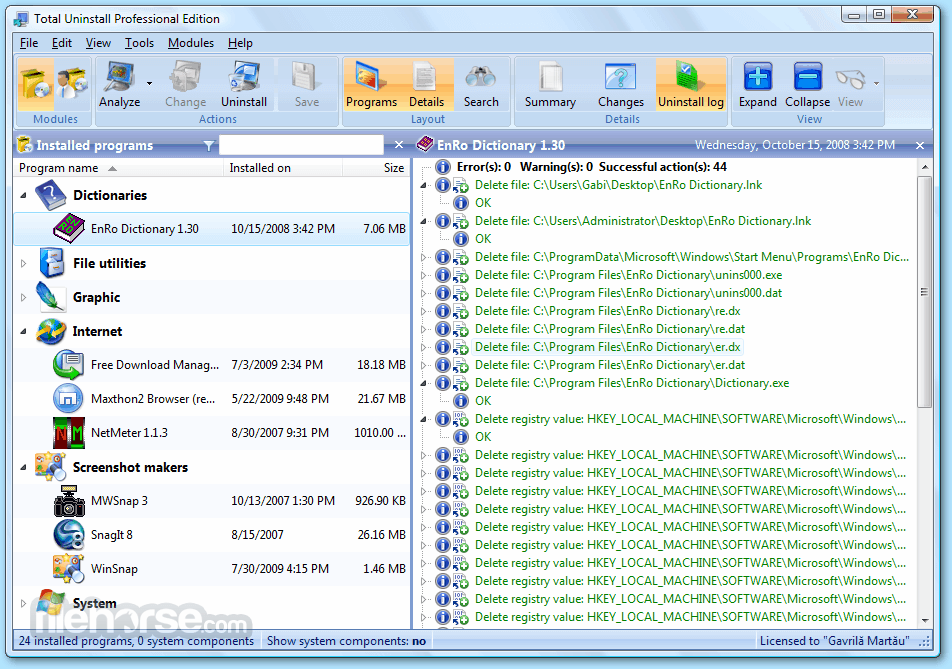Switch to the Changes details view

(x=620, y=84)
